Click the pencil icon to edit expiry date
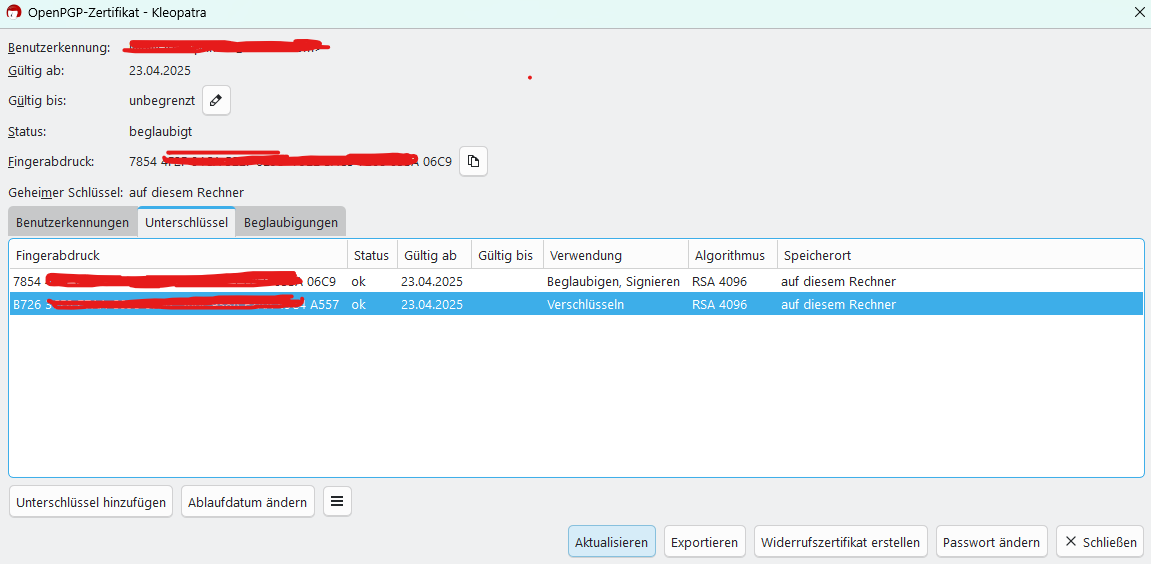 [x=217, y=101]
